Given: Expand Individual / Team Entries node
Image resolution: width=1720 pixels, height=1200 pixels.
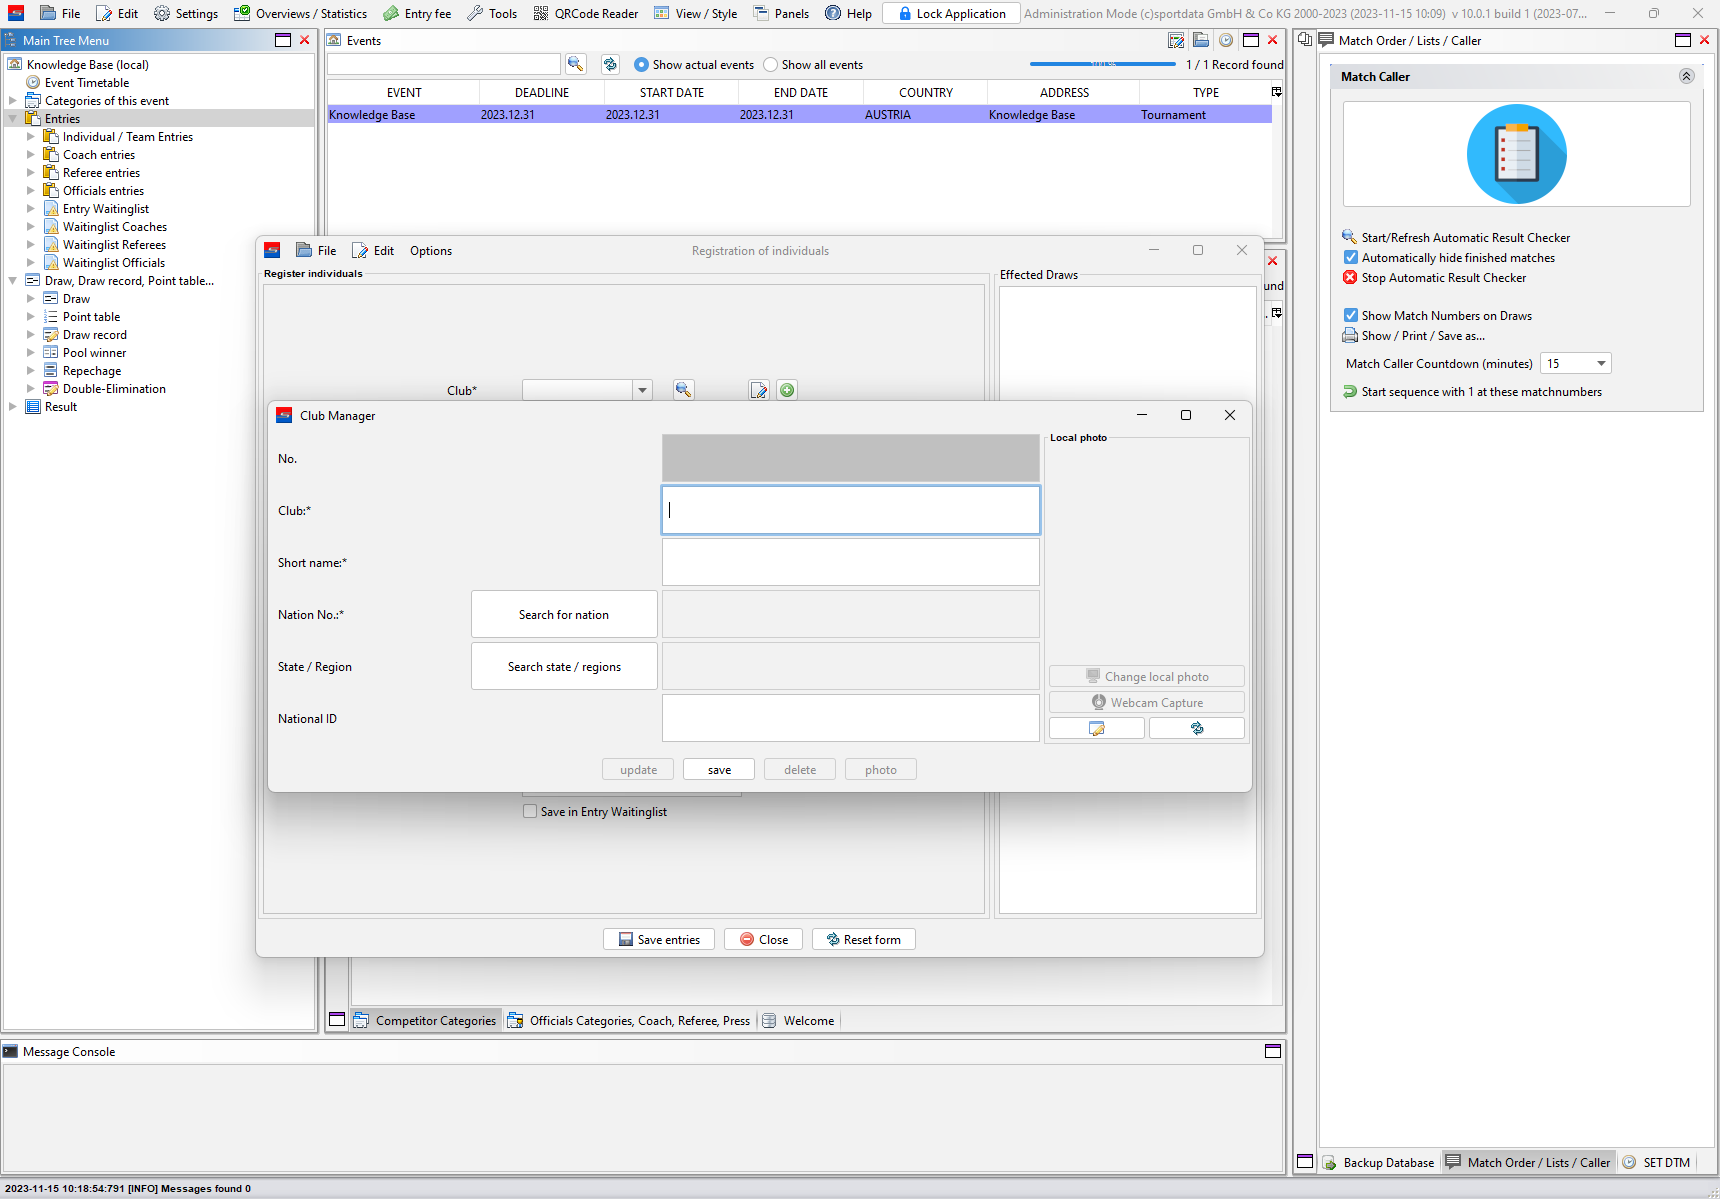Looking at the screenshot, I should pyautogui.click(x=30, y=137).
